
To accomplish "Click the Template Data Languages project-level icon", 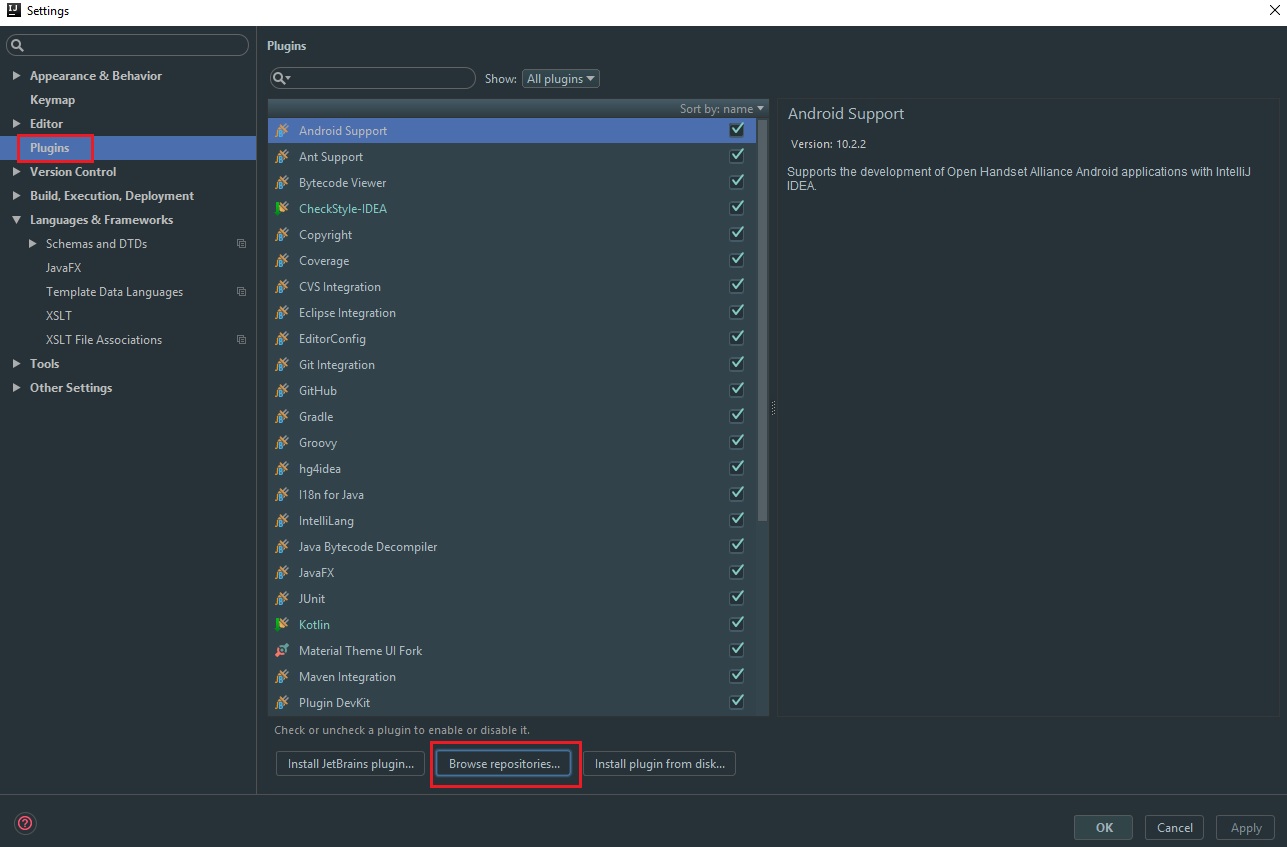I will click(x=241, y=292).
